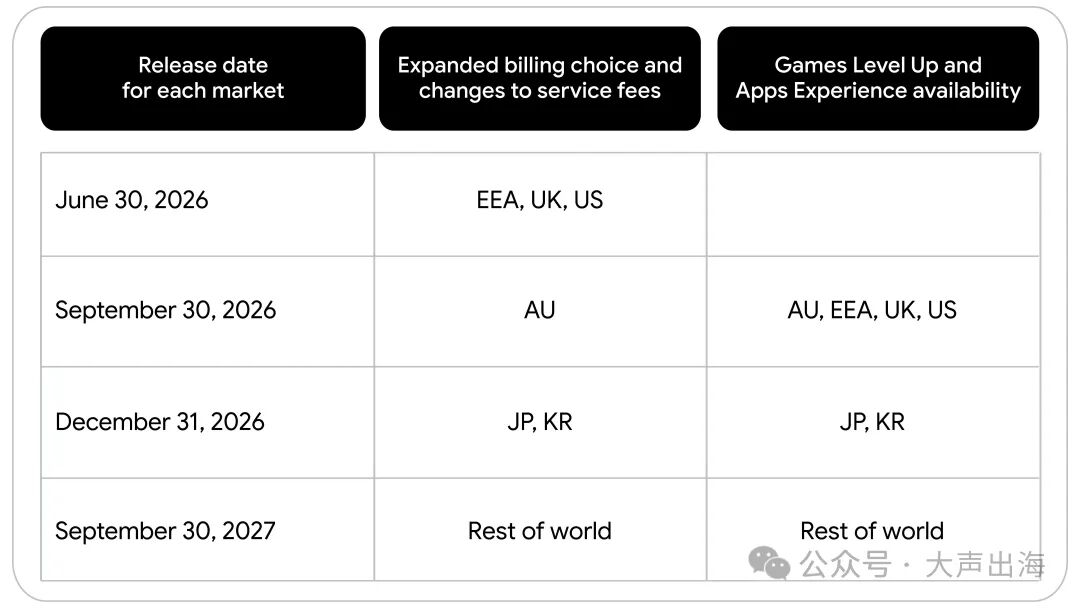This screenshot has width=1080, height=608.
Task: Click 'Rest of world' in Games Level Up column
Action: click(x=872, y=531)
